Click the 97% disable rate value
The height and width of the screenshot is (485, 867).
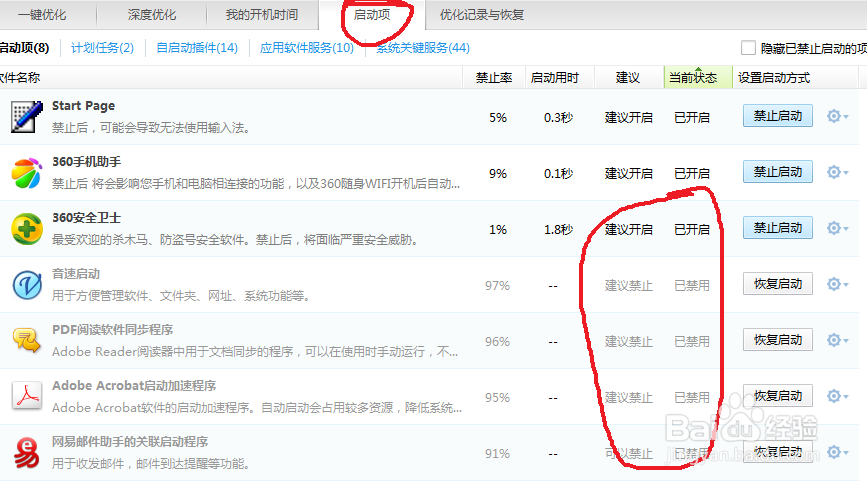click(x=497, y=286)
